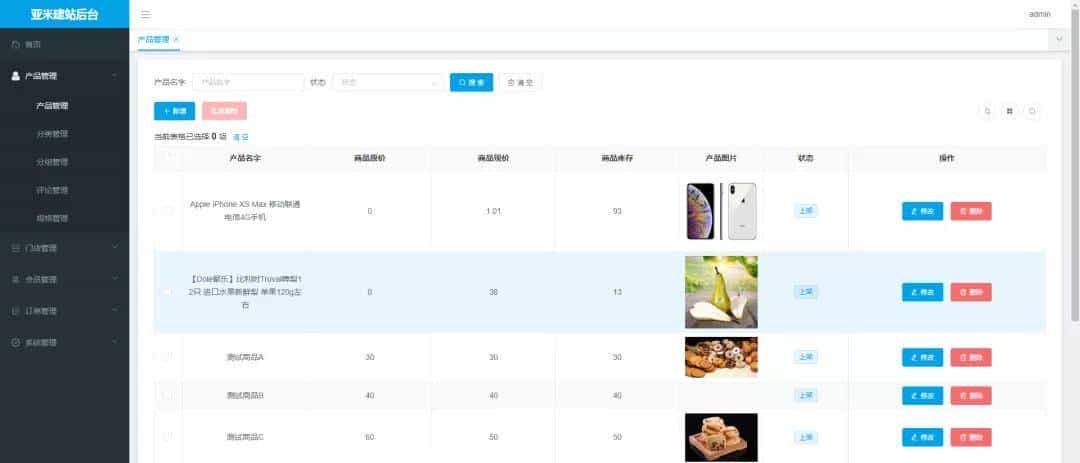Check the Dole pear product row checkbox

[x=168, y=292]
